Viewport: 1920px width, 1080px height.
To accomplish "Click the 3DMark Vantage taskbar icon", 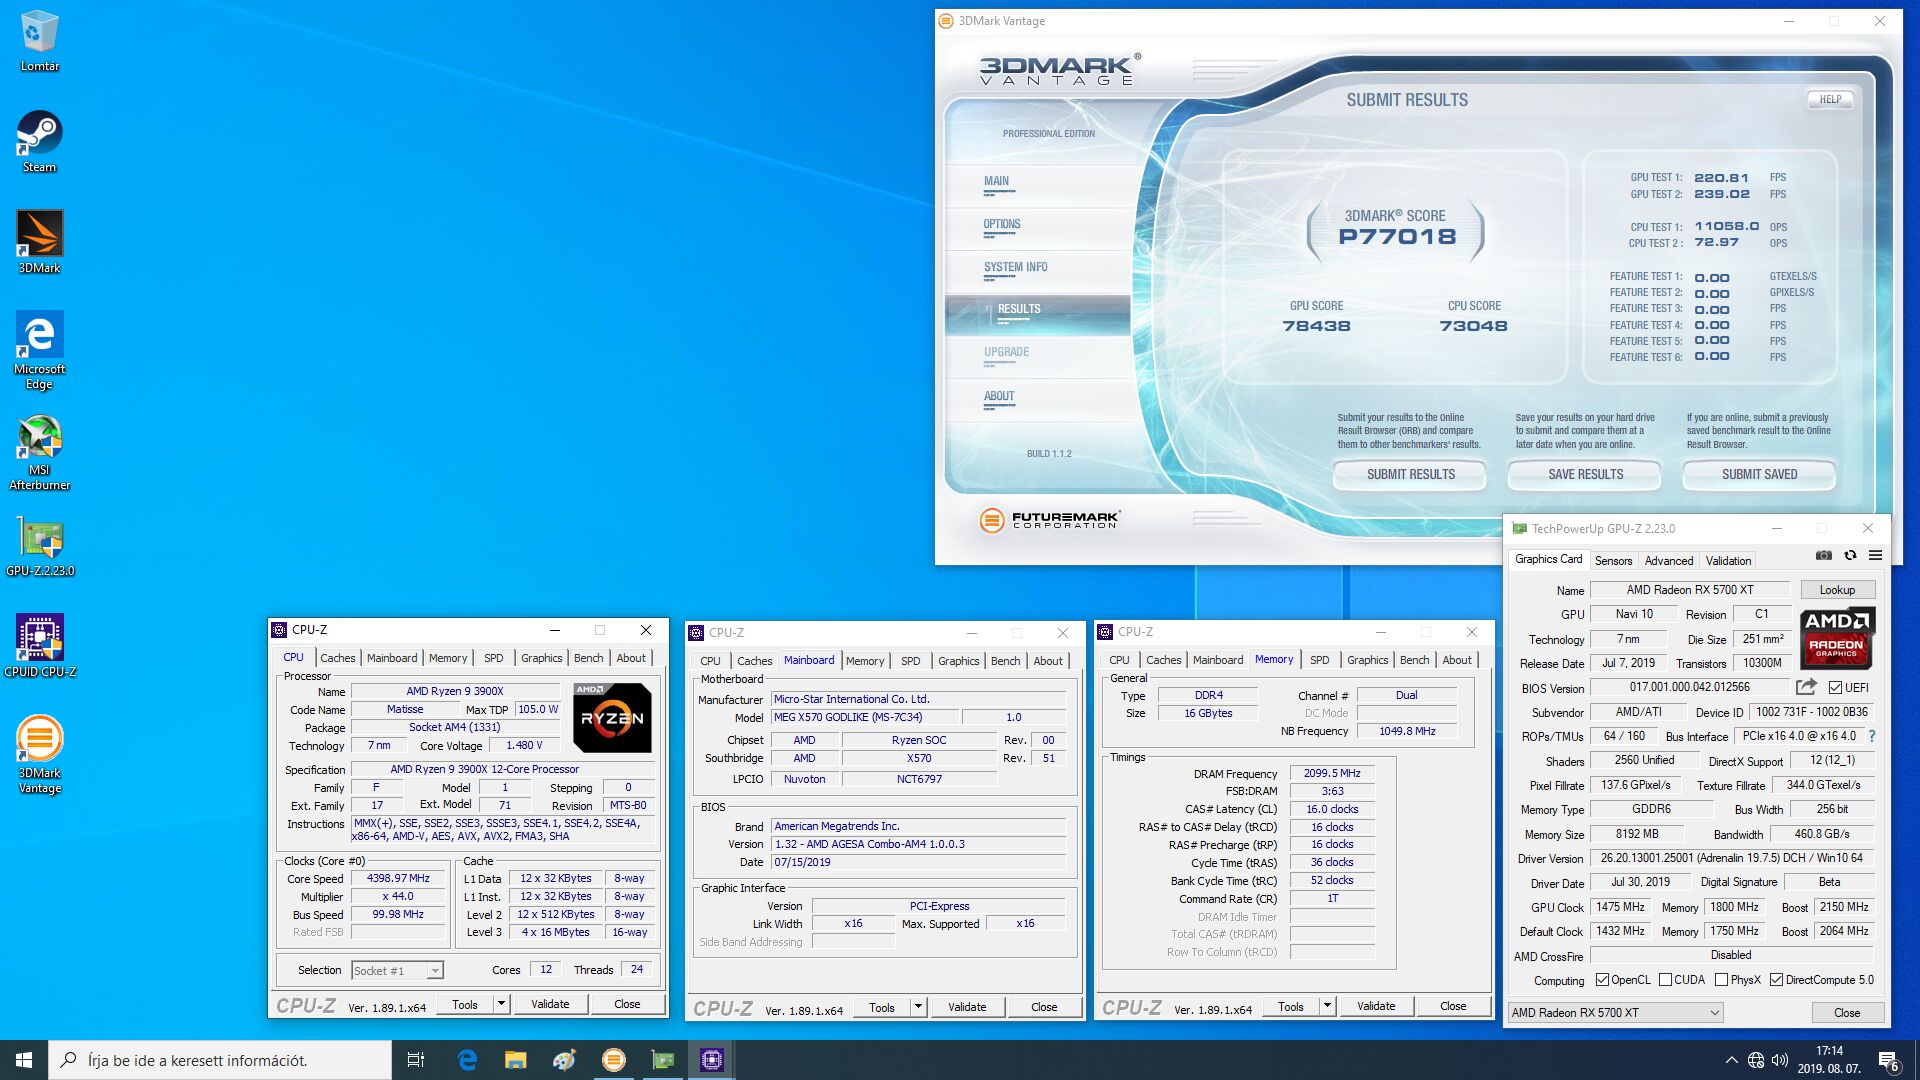I will (613, 1060).
